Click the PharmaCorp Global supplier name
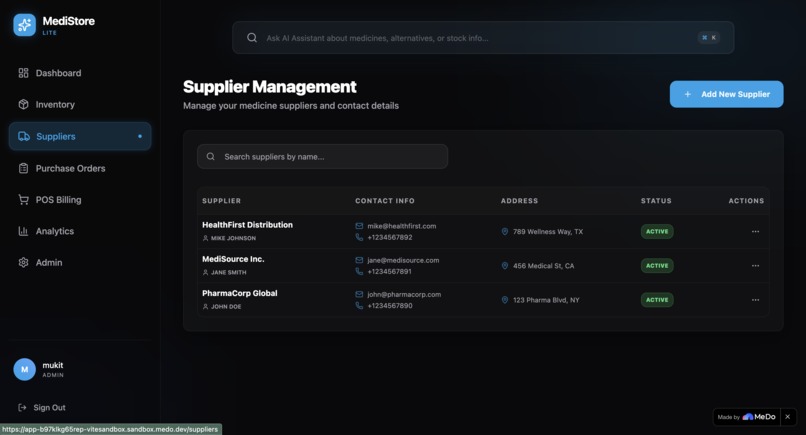Viewport: 806px width, 435px height. click(x=240, y=293)
